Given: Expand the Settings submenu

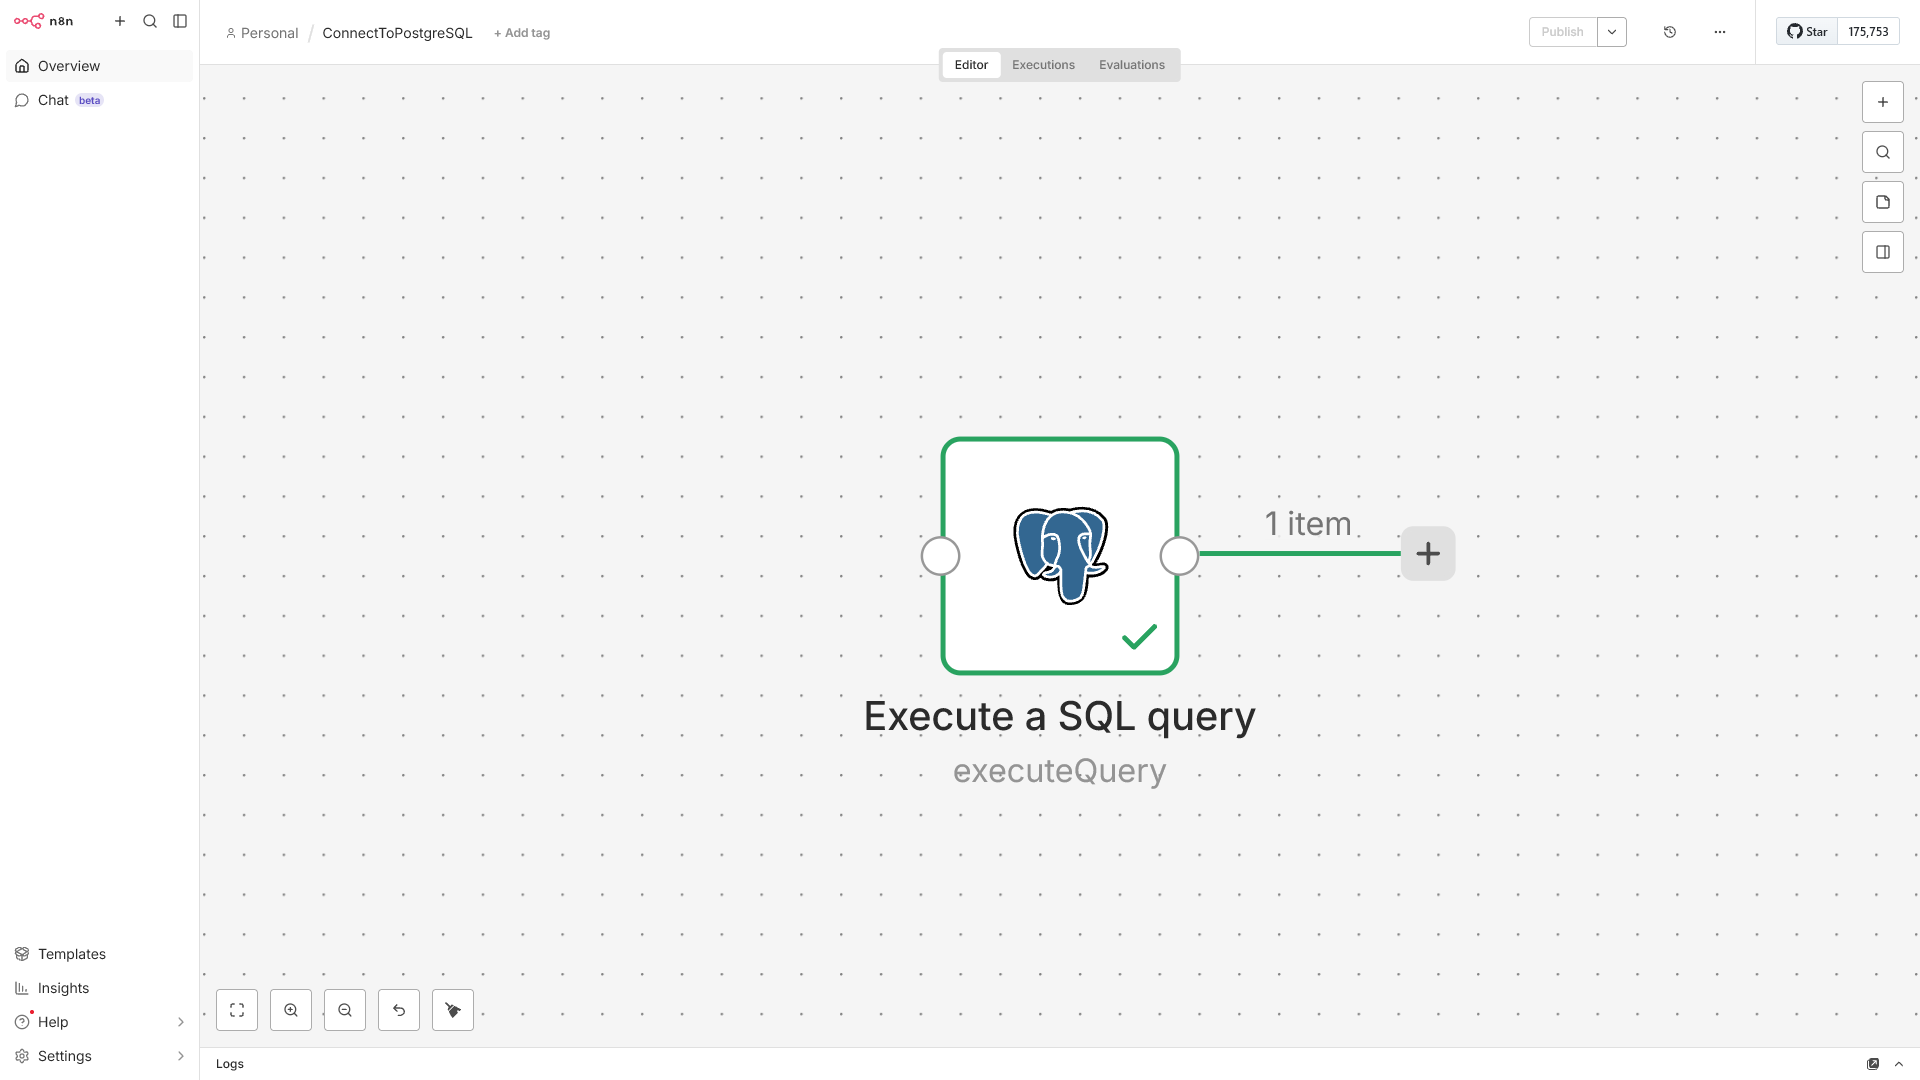Looking at the screenshot, I should [x=180, y=1056].
